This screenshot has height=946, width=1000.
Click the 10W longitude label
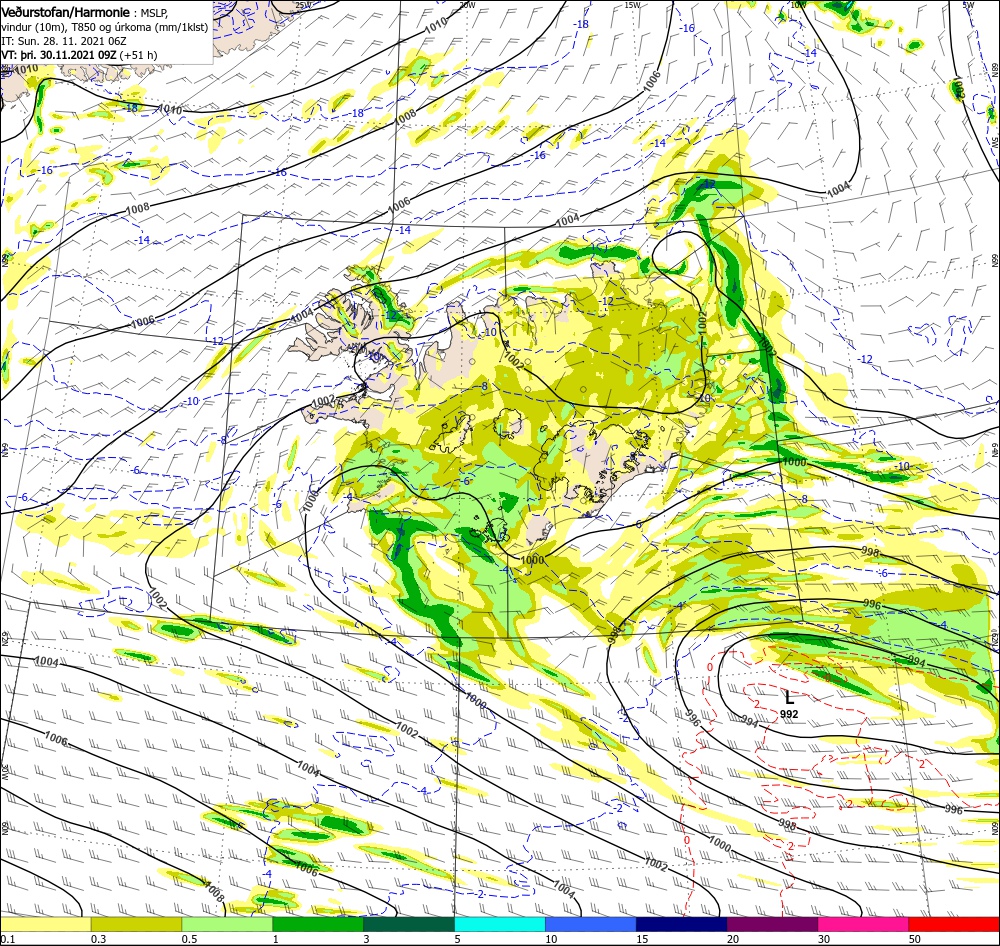pos(798,5)
